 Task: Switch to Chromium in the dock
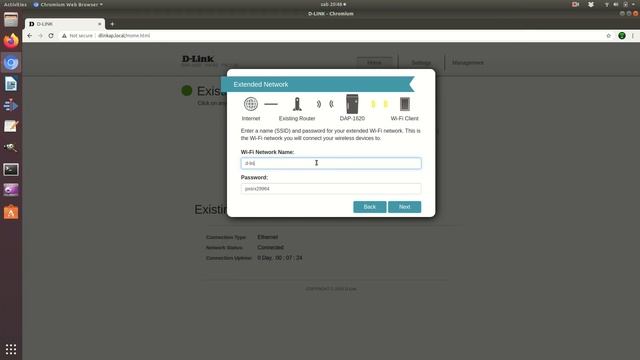11,62
